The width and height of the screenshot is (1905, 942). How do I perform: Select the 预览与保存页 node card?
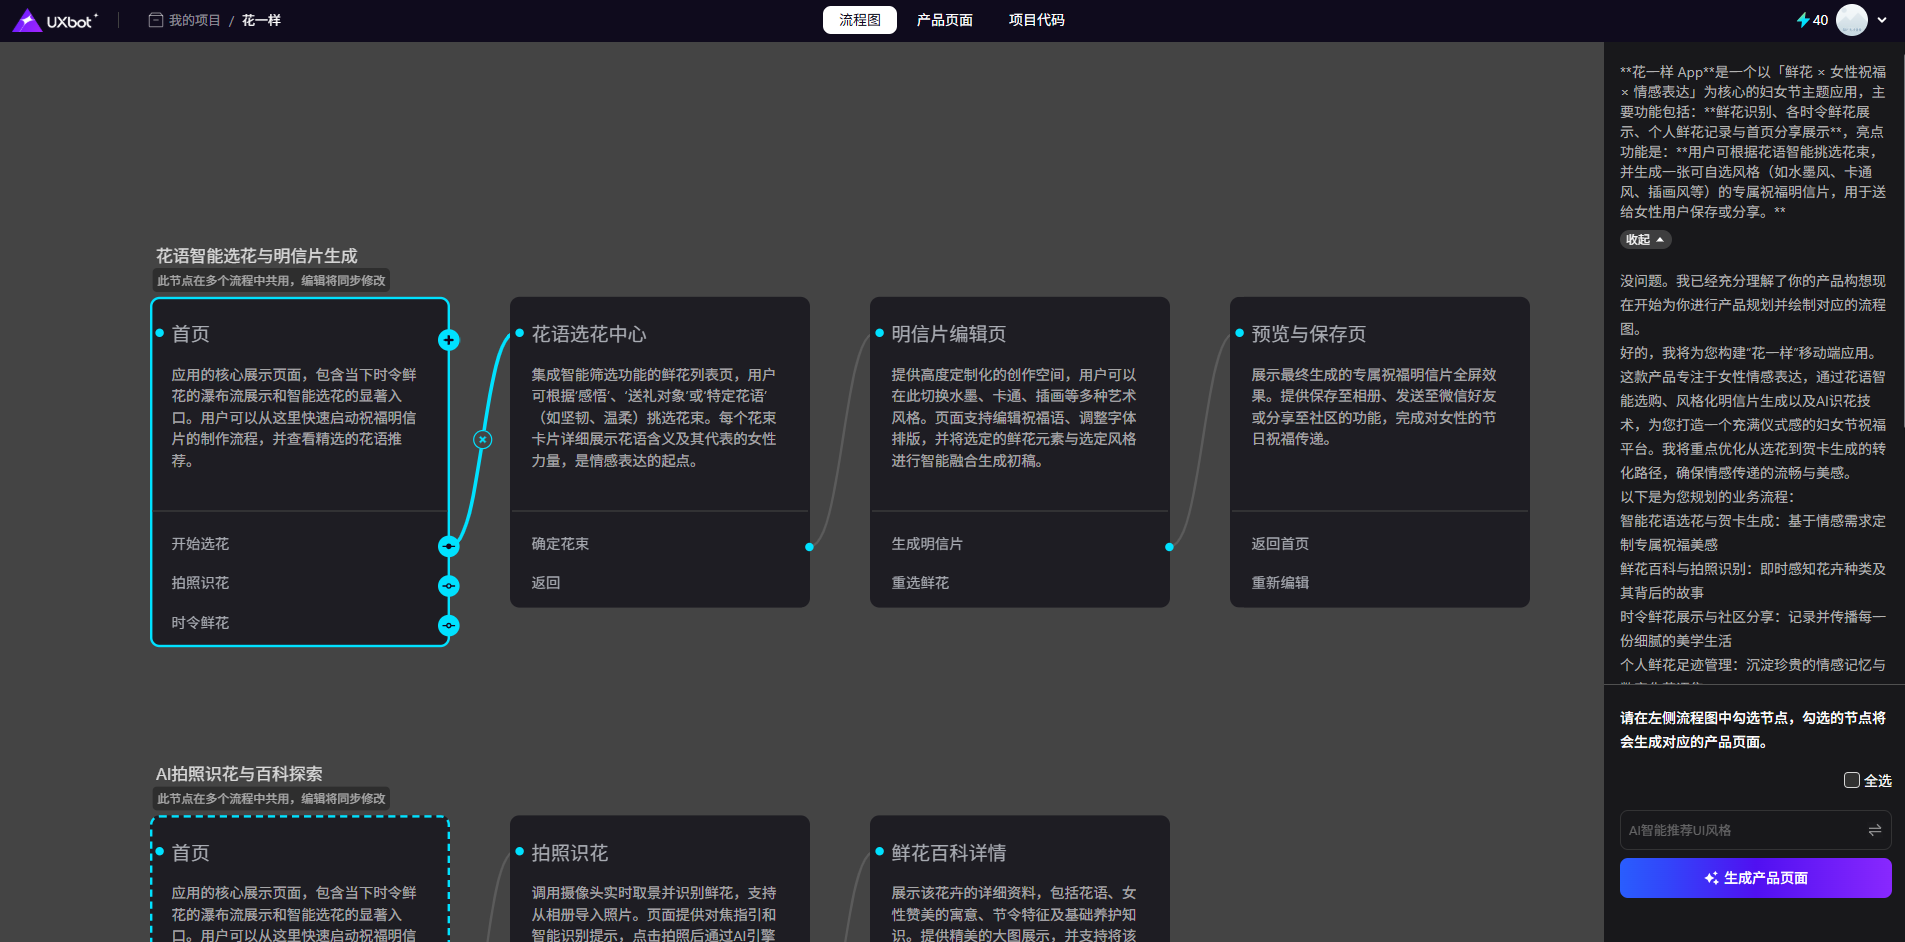(1379, 420)
